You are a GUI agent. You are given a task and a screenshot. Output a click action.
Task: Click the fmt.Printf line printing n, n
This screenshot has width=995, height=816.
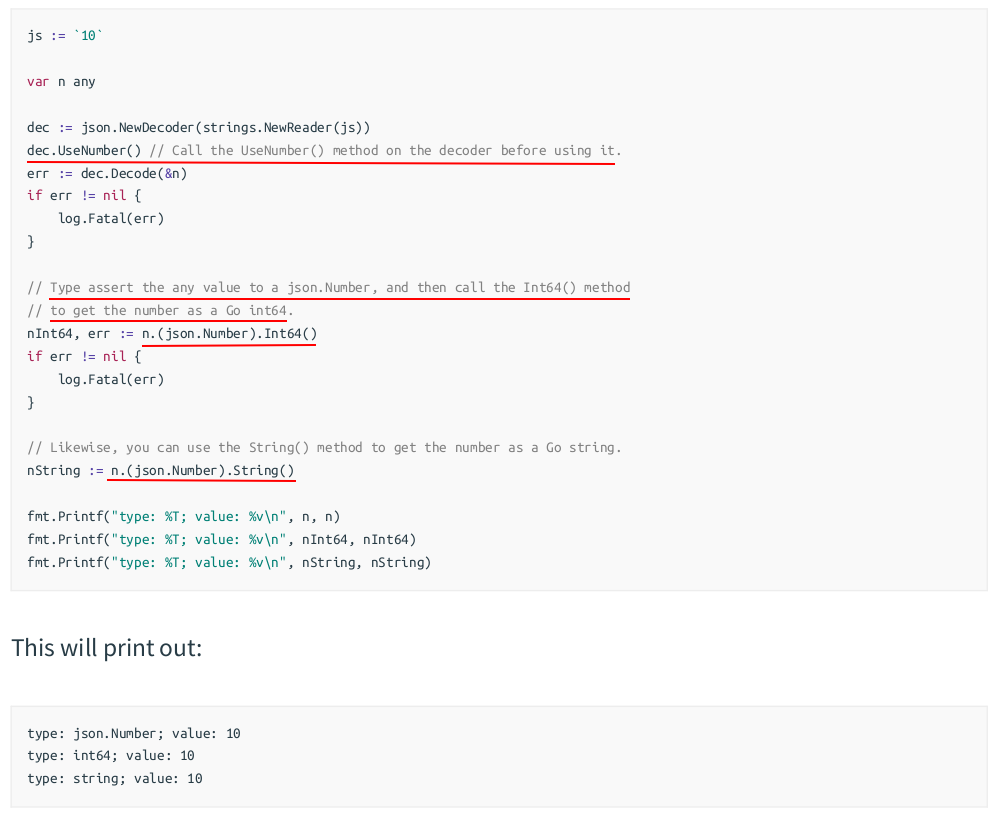[x=183, y=517]
